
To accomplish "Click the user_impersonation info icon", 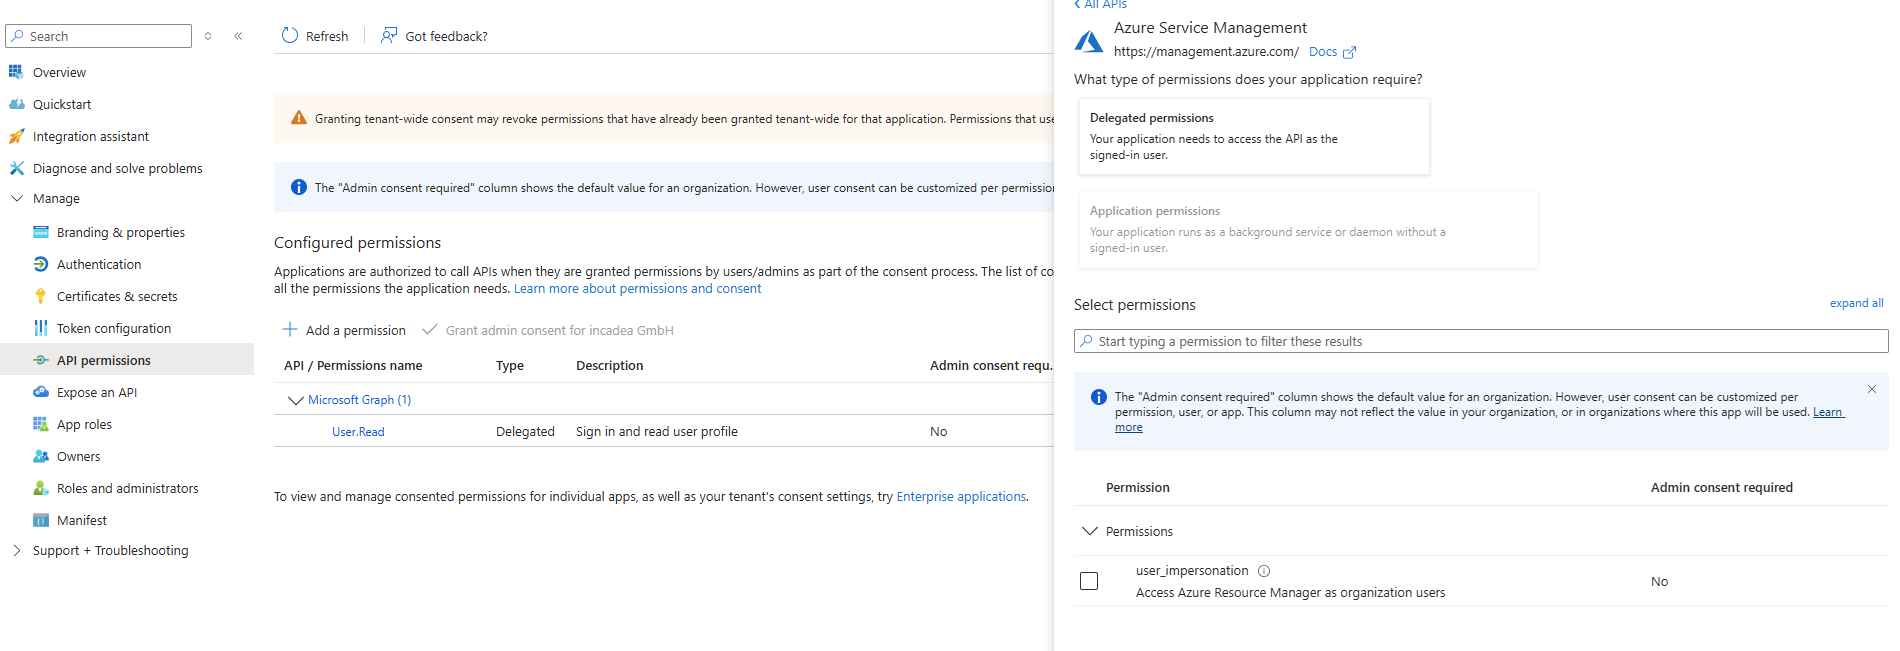I will point(1264,571).
